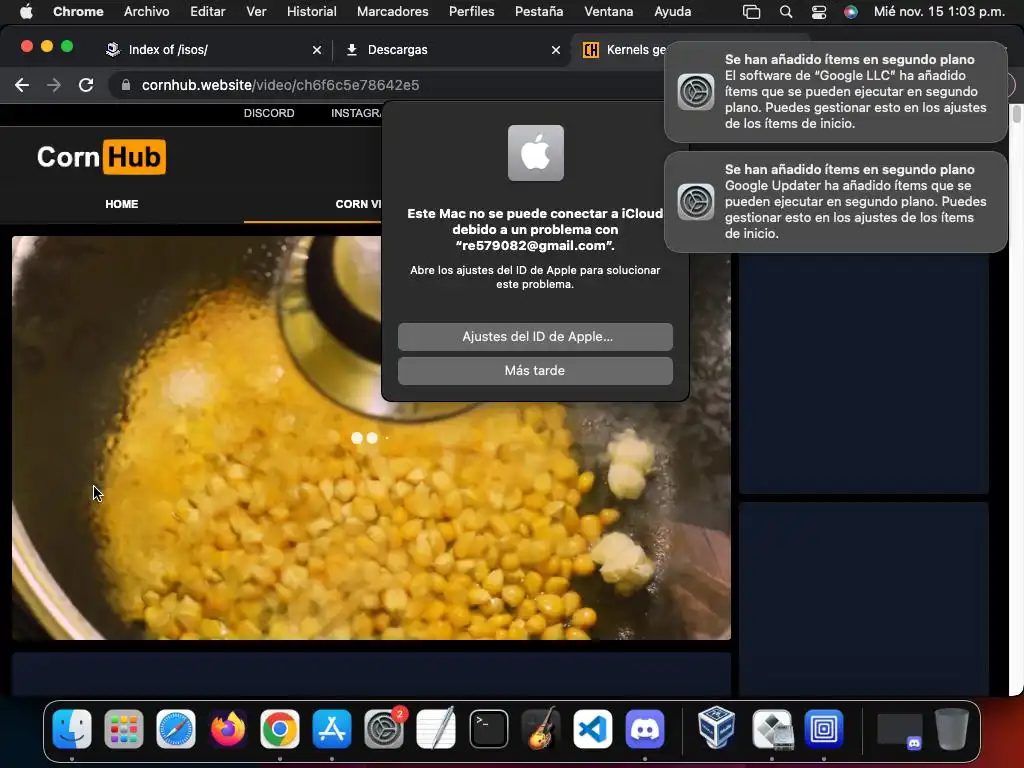Viewport: 1024px width, 768px height.
Task: Open Finder from the Dock
Action: click(72, 729)
